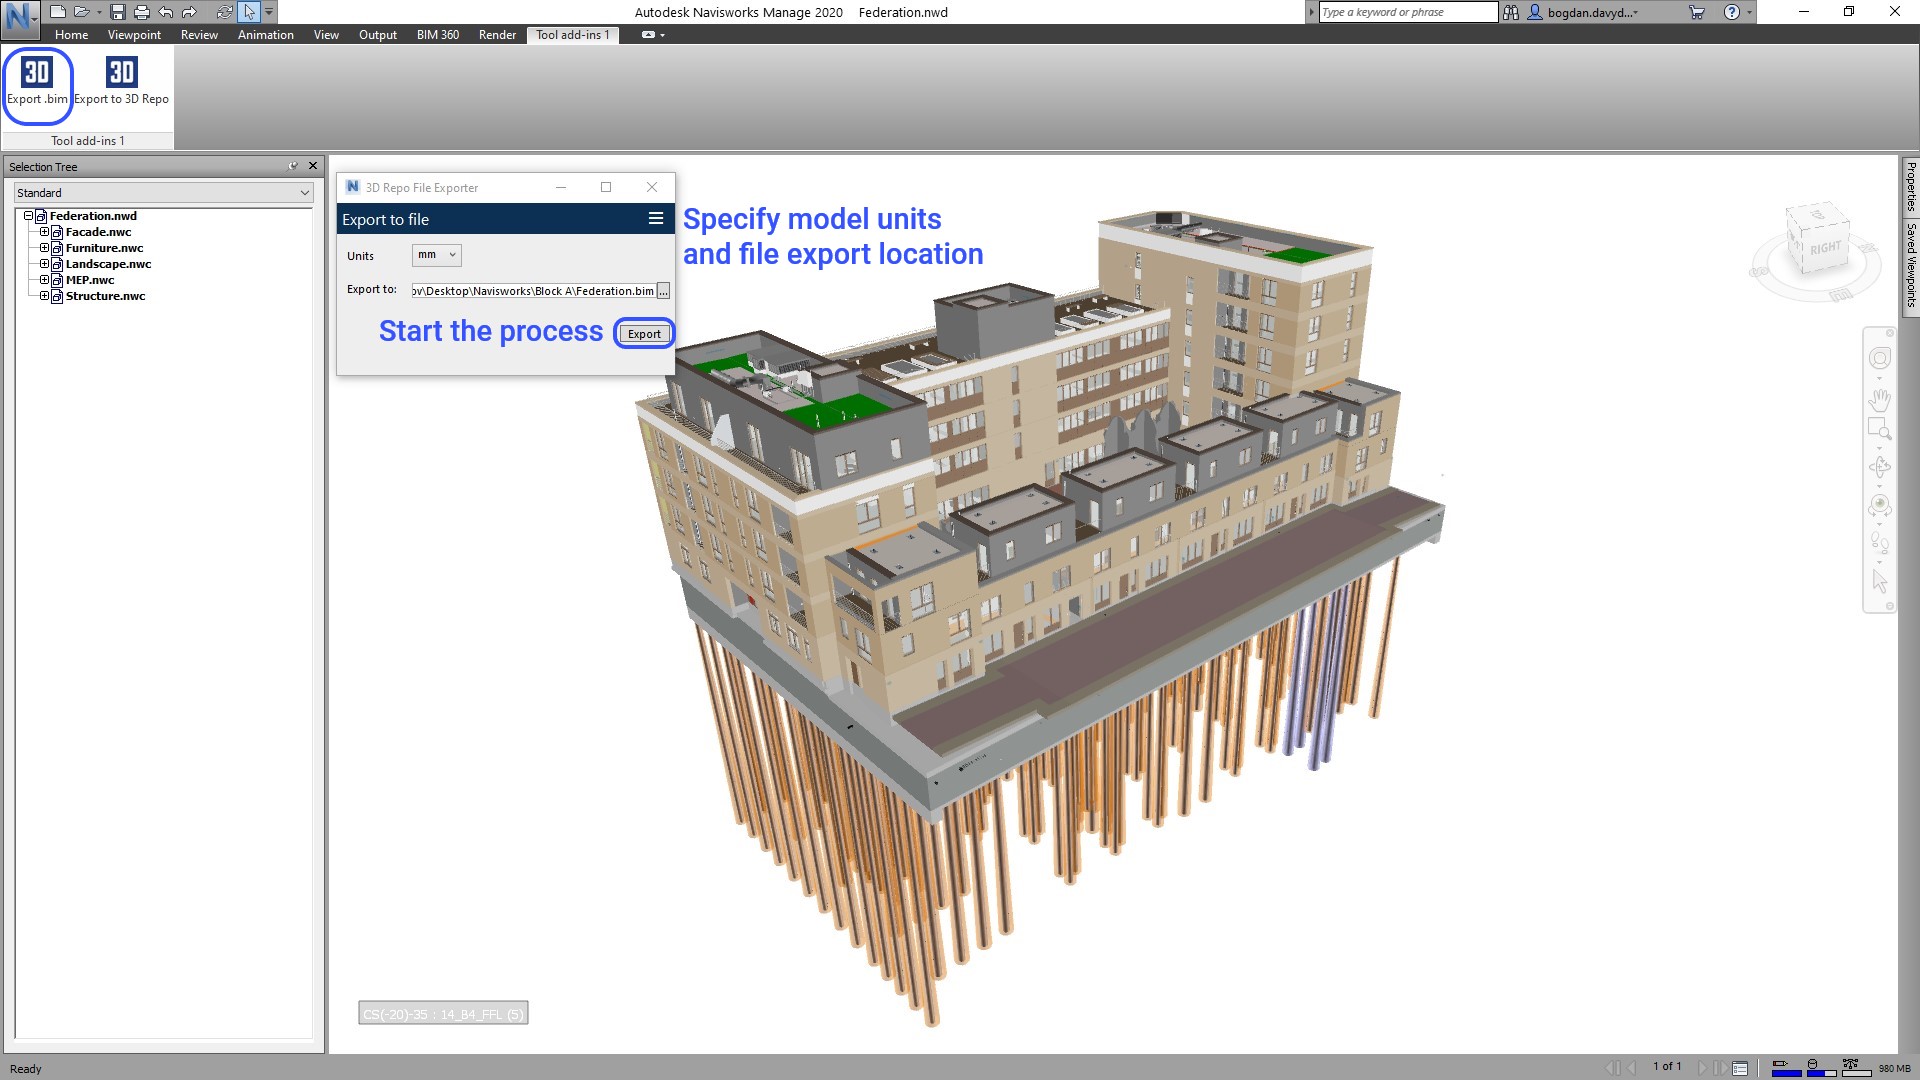Activate the Select arrow tool in top toolbar
The height and width of the screenshot is (1080, 1920).
coord(249,12)
